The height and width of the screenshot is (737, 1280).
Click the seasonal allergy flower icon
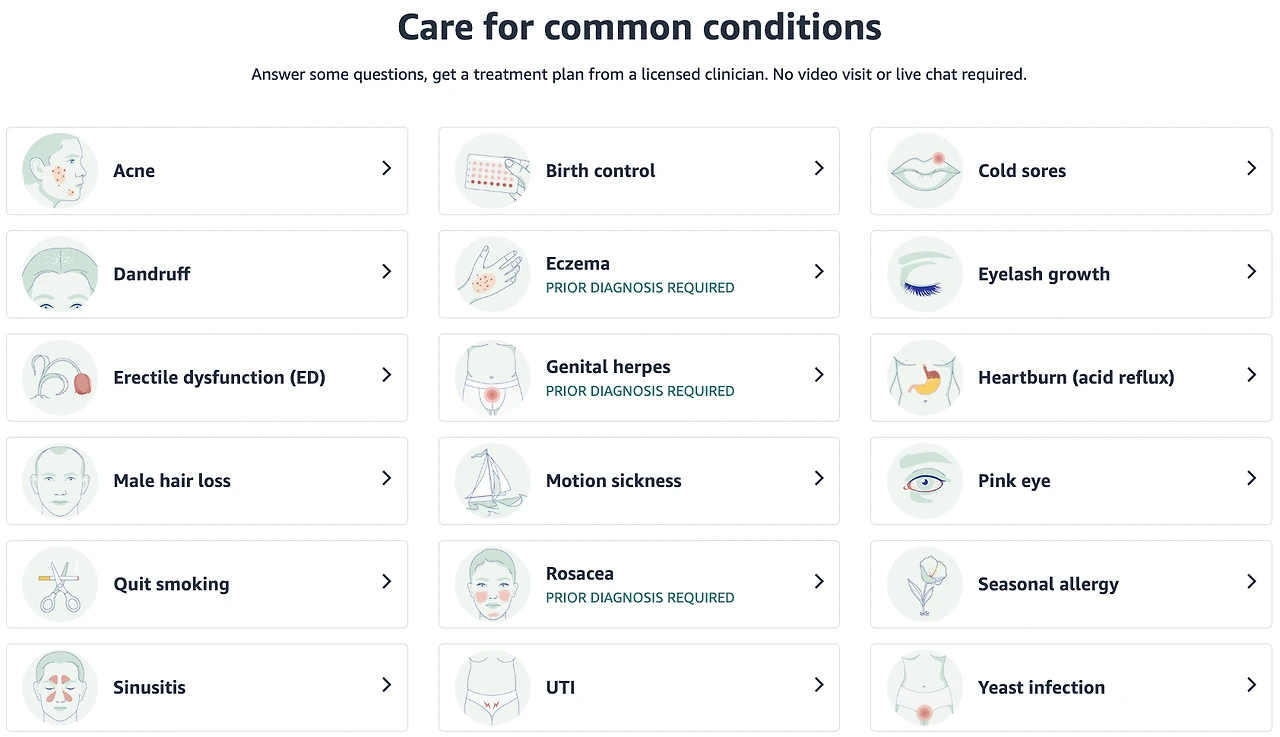click(925, 584)
